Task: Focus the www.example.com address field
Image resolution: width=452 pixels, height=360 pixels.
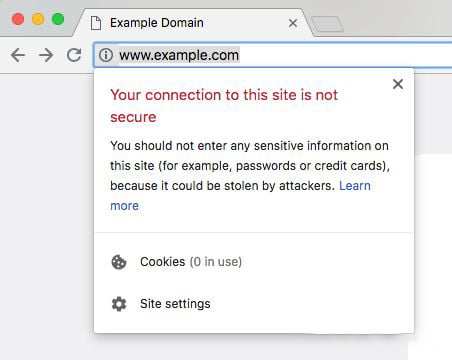Action: 273,55
